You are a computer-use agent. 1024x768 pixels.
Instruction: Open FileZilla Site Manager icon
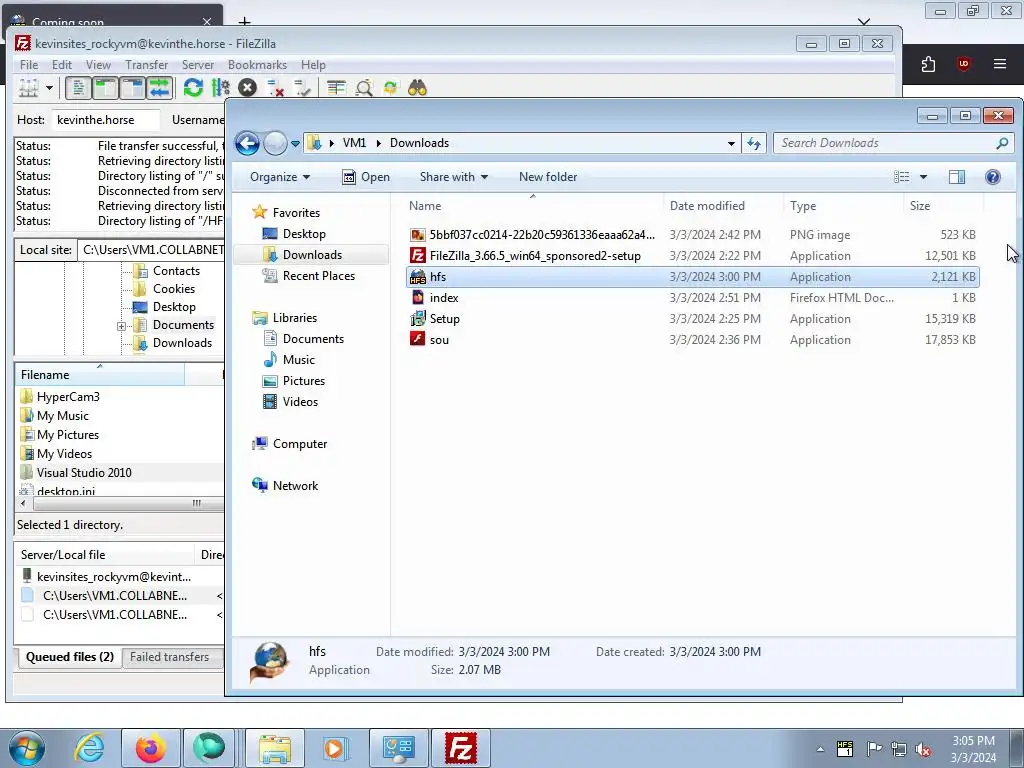click(28, 88)
